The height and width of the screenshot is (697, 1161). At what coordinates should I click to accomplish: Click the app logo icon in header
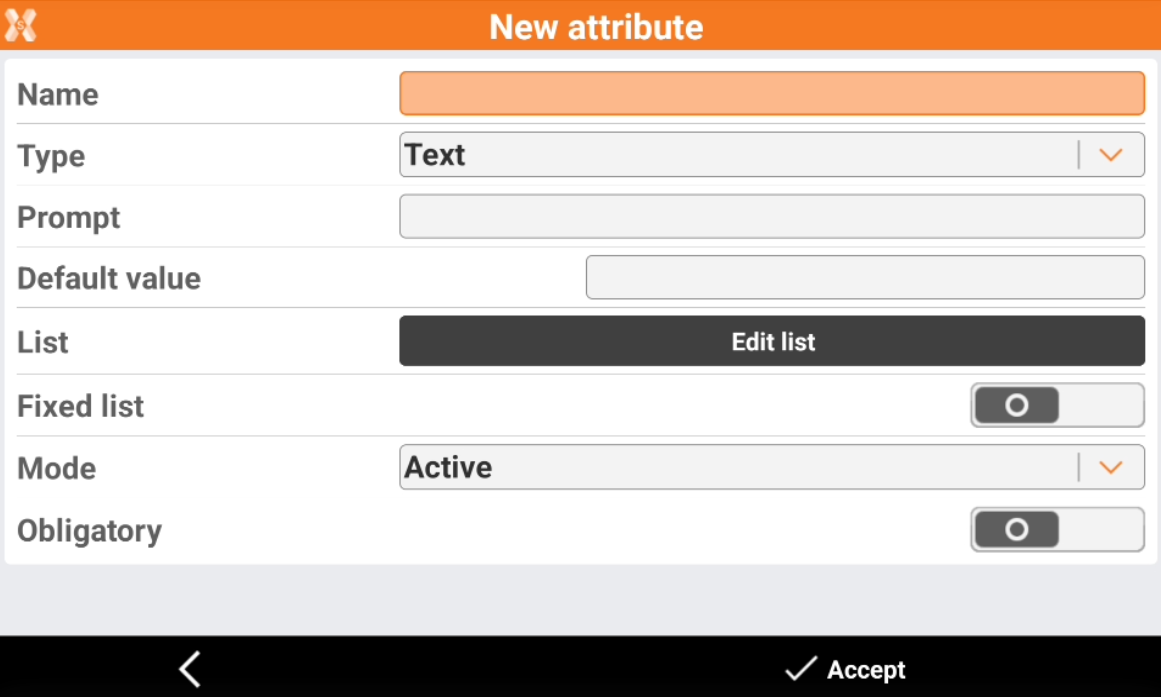[x=20, y=25]
